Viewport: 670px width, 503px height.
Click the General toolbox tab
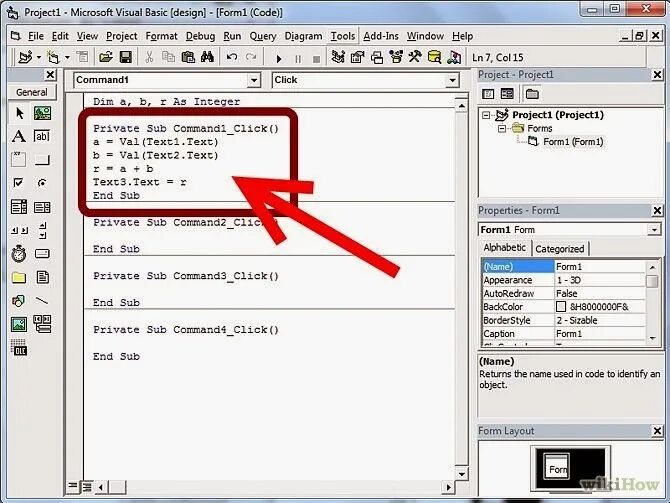(31, 92)
